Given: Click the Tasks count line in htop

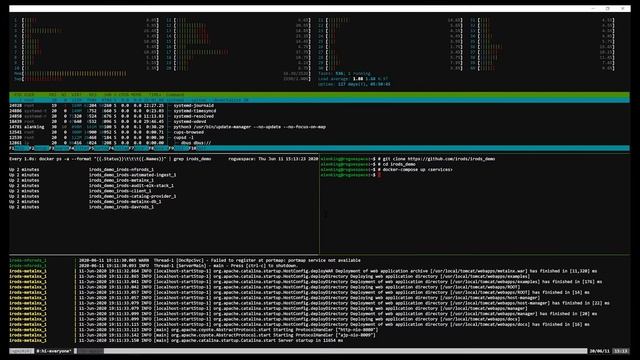Looking at the screenshot, I should click(x=344, y=73).
